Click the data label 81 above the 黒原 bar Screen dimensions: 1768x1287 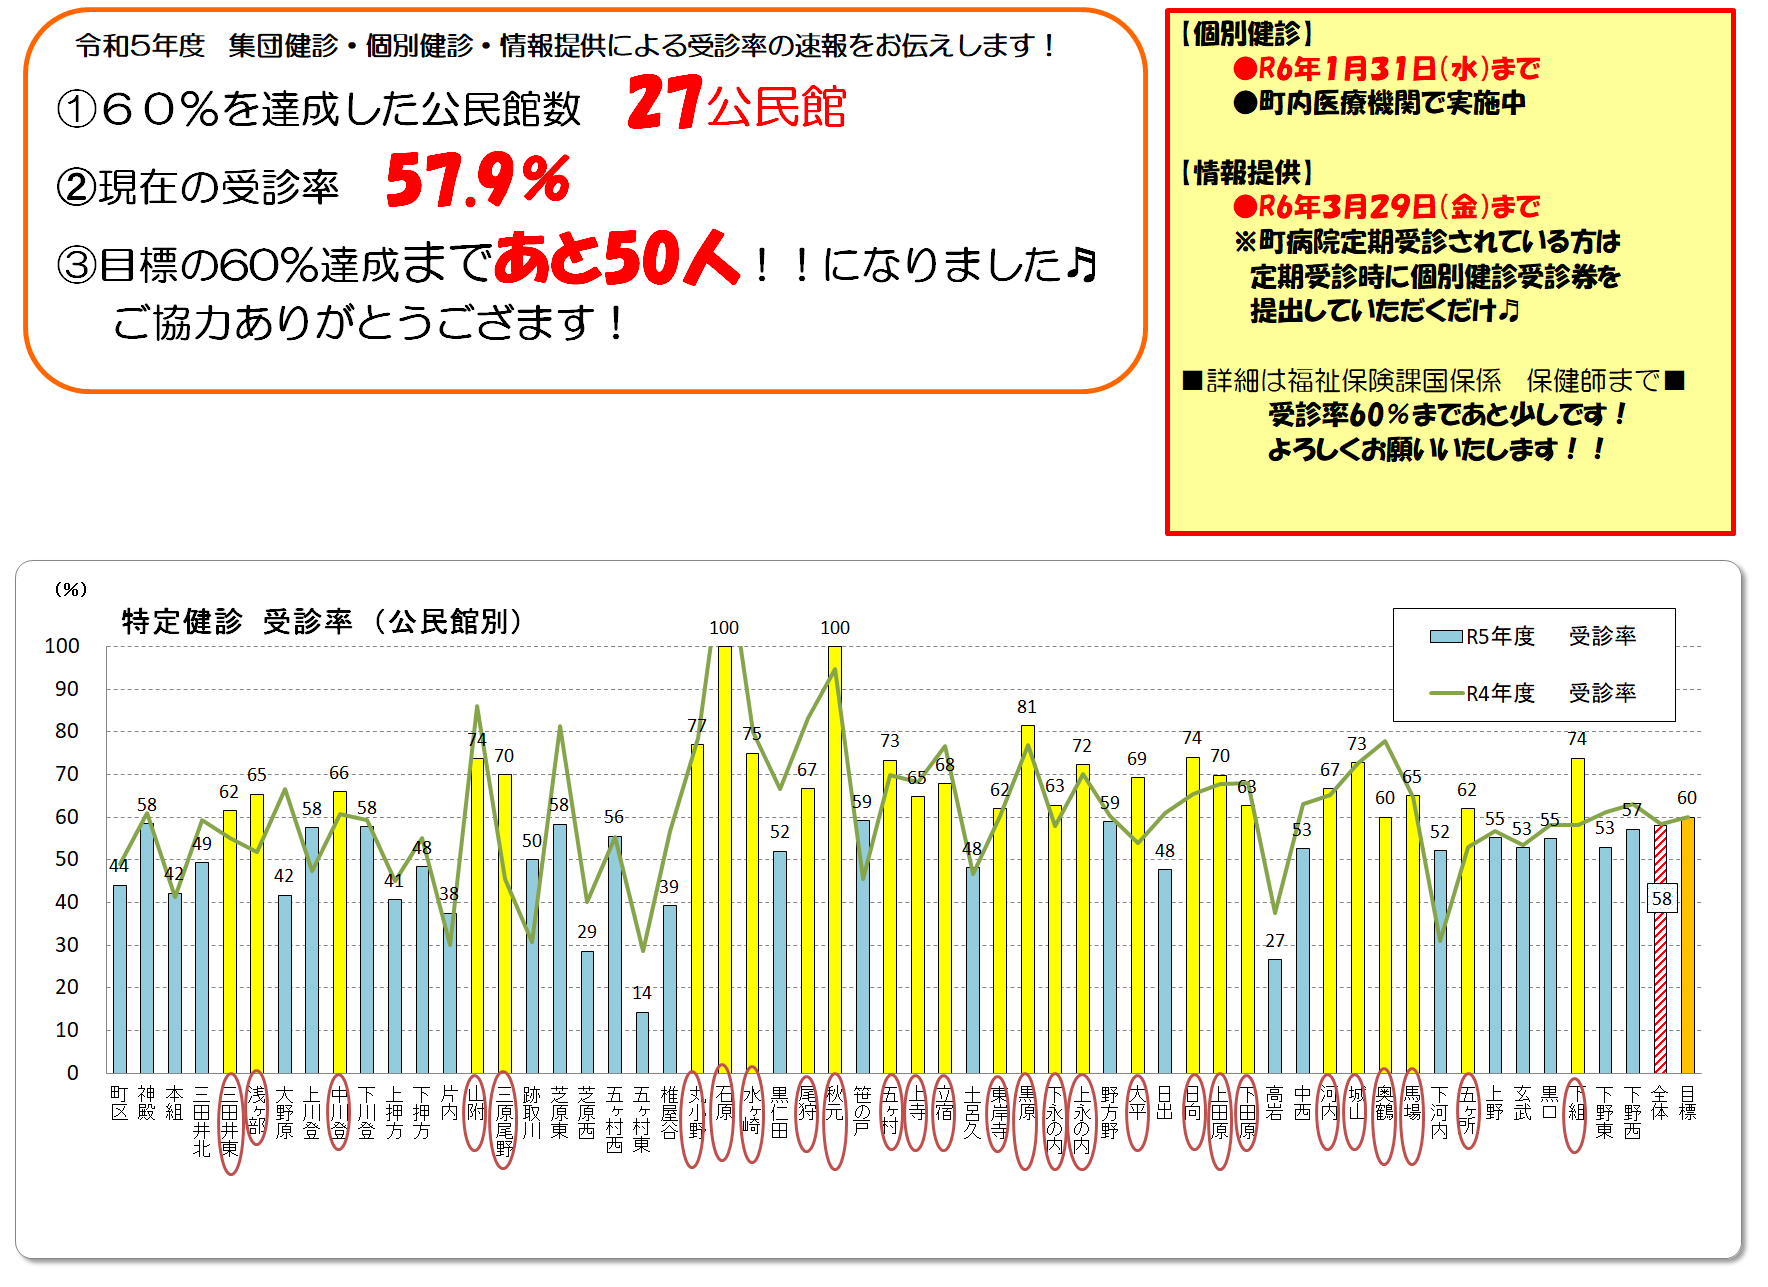pos(1027,707)
